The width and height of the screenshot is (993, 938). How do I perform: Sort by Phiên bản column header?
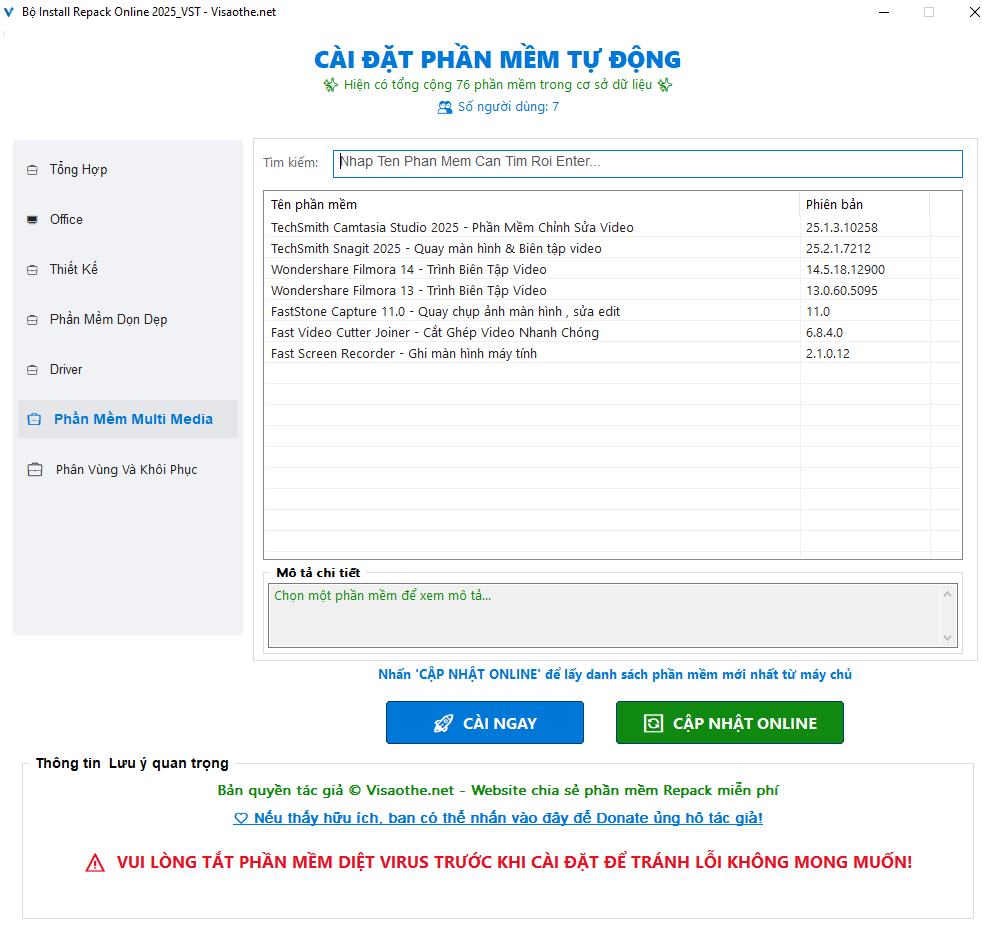[865, 205]
